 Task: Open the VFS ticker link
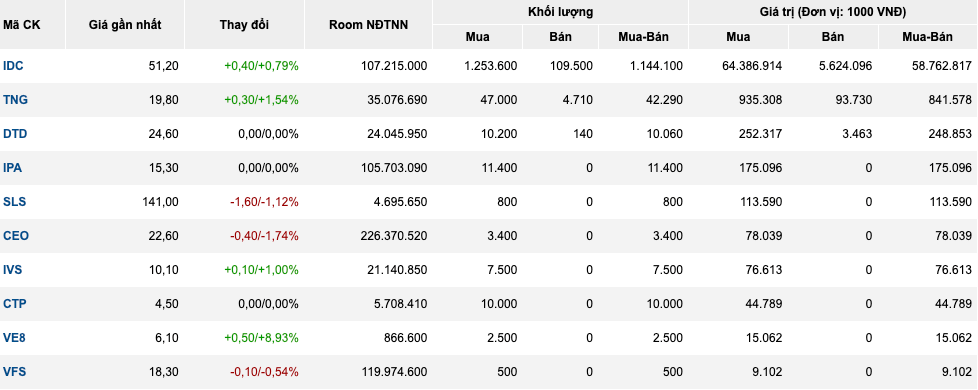[14, 372]
